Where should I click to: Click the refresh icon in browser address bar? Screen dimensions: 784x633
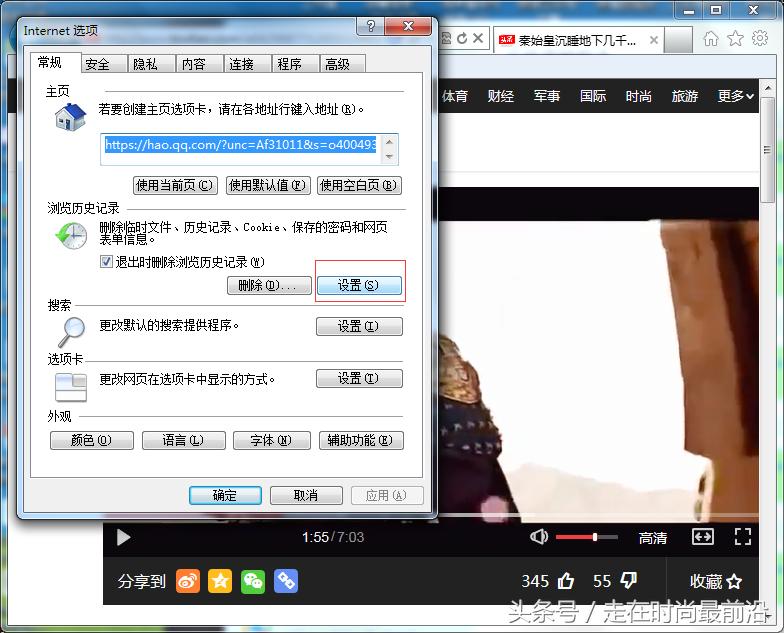pos(462,38)
